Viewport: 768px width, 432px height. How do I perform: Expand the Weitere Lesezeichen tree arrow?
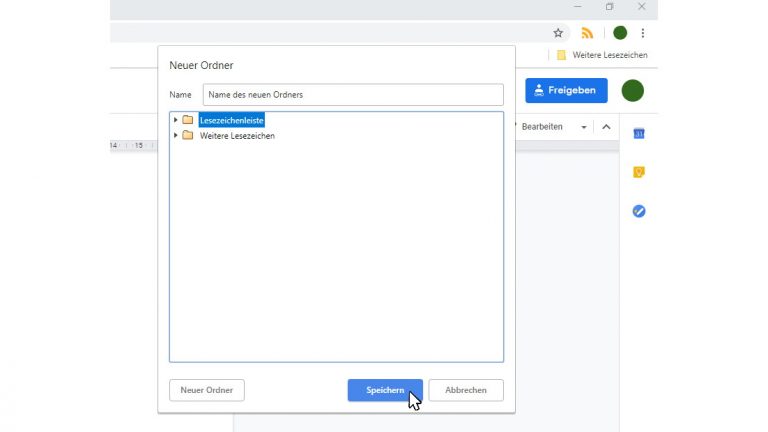176,135
